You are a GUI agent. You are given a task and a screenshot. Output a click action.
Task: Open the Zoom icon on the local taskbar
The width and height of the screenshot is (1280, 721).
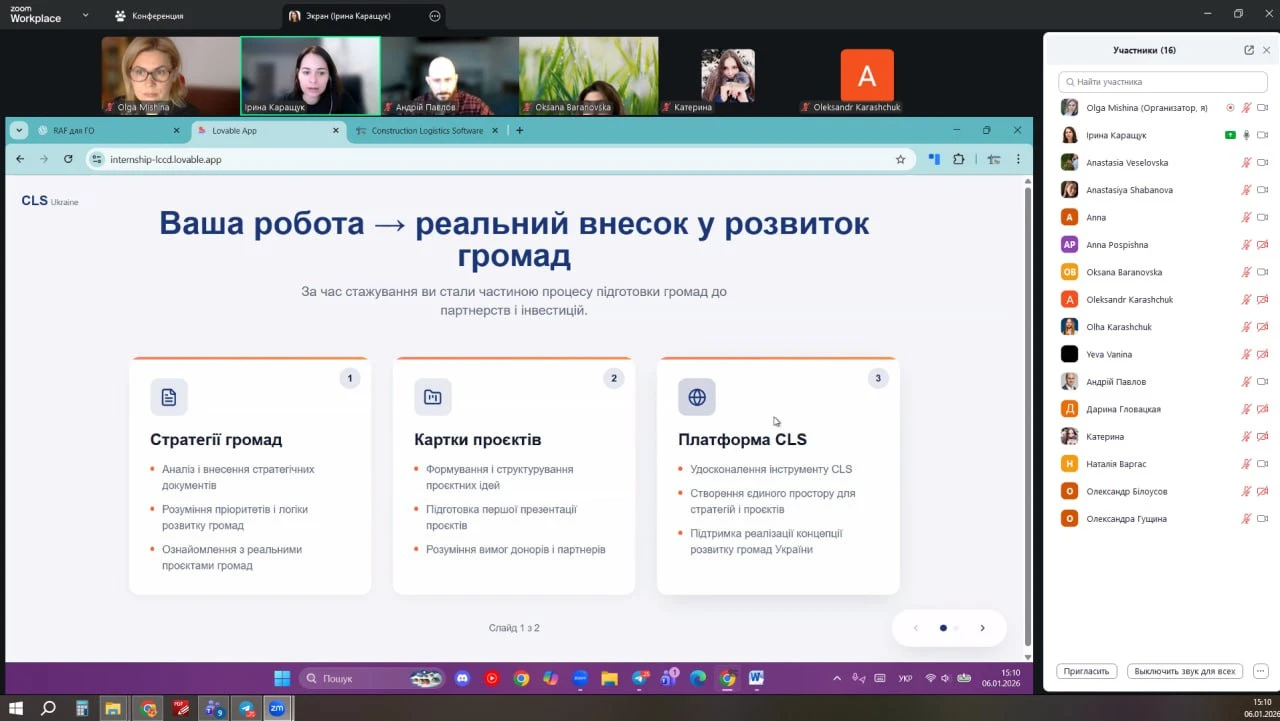coord(277,708)
